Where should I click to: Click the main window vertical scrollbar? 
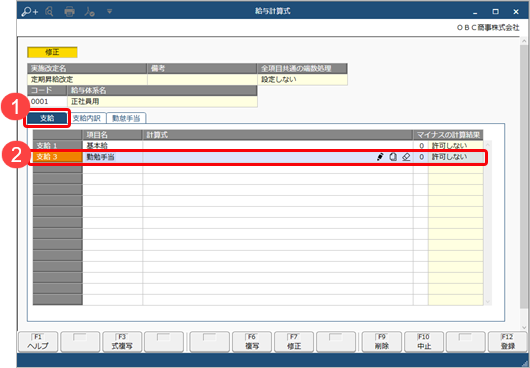click(524, 176)
